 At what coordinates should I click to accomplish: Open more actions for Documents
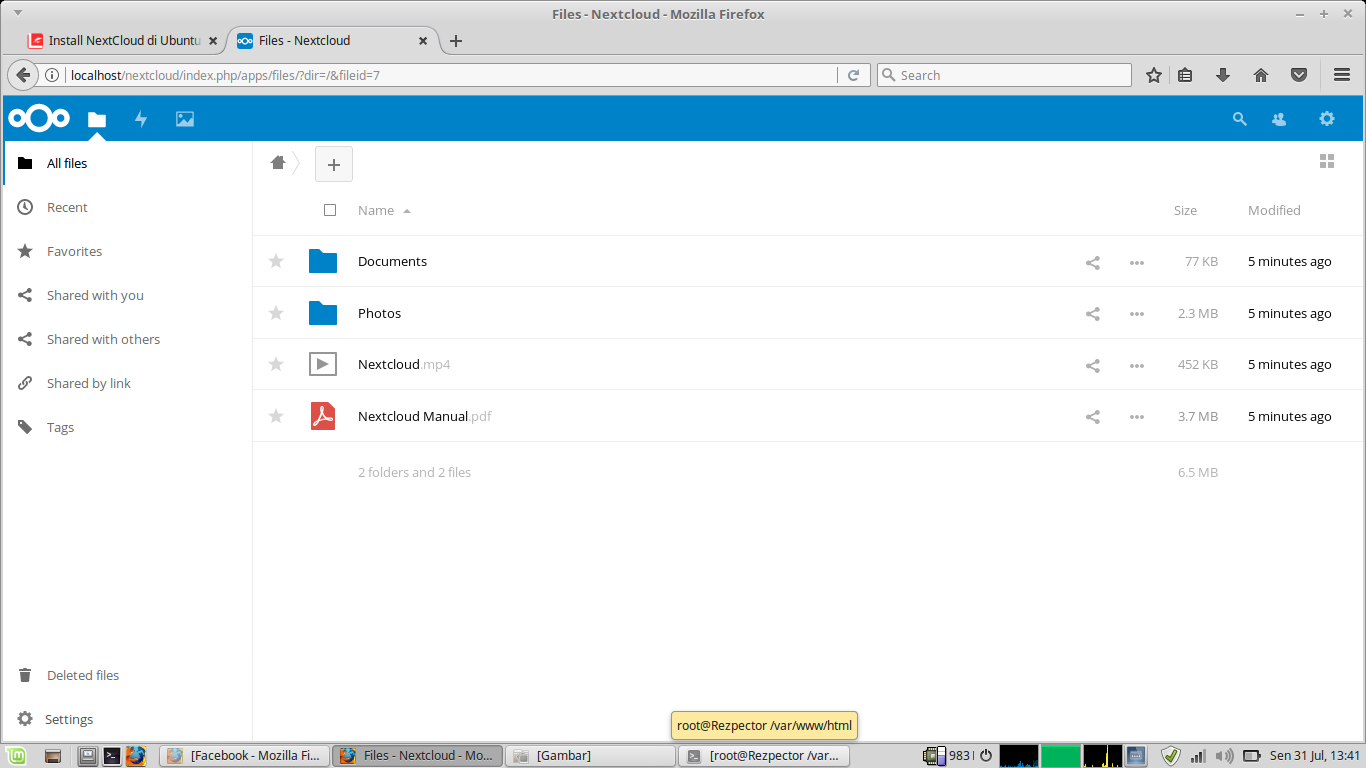click(x=1137, y=262)
